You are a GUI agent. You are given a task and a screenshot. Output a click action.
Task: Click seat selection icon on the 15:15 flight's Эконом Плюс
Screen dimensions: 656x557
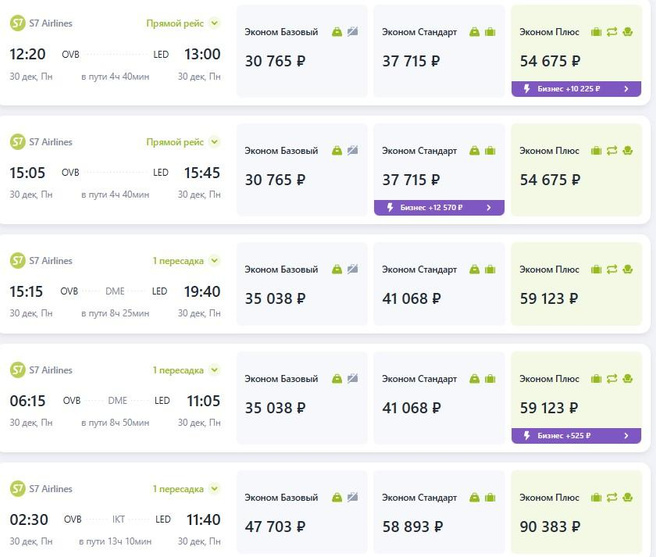click(627, 269)
